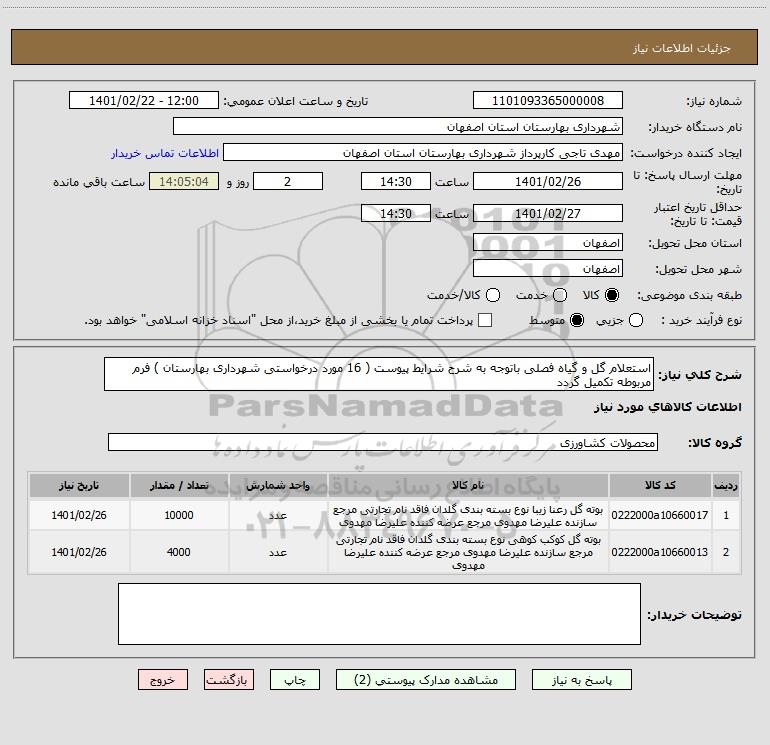Click the remaining time field 14:05:04
The height and width of the screenshot is (745, 770).
tap(184, 181)
